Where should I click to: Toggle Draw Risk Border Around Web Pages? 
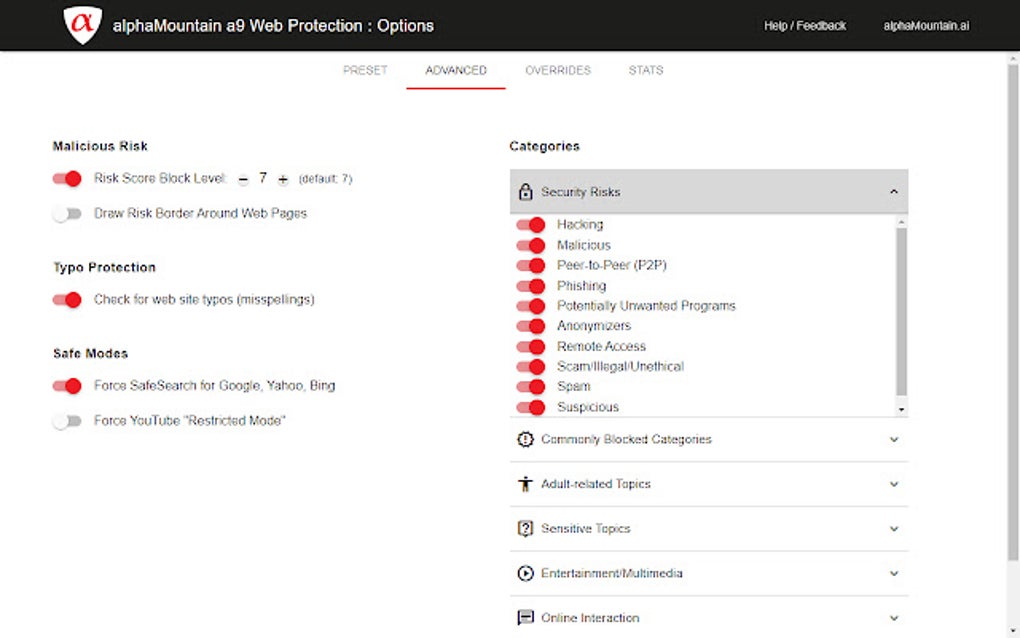coord(67,213)
